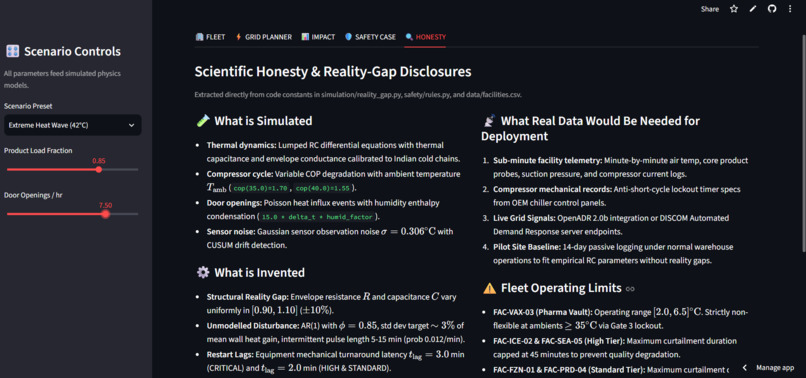Switch to the GRID PLANNER tab

click(263, 37)
